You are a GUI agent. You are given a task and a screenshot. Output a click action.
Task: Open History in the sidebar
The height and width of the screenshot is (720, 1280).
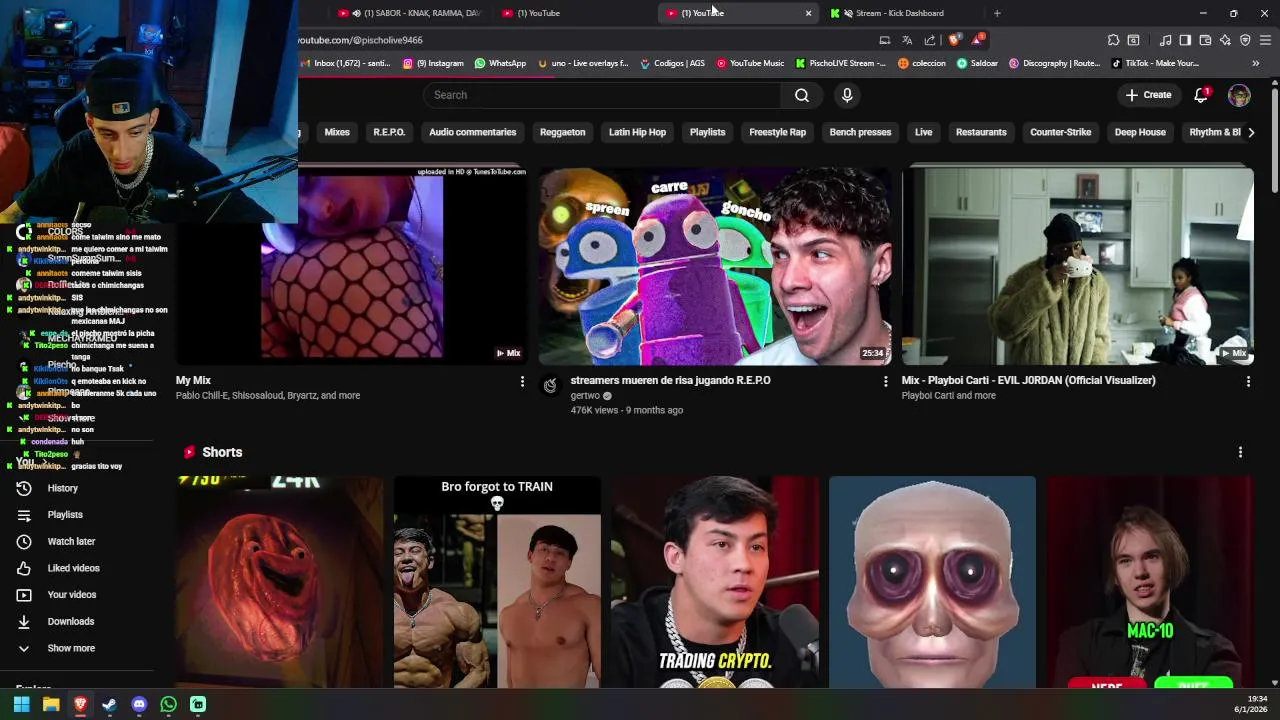point(62,488)
